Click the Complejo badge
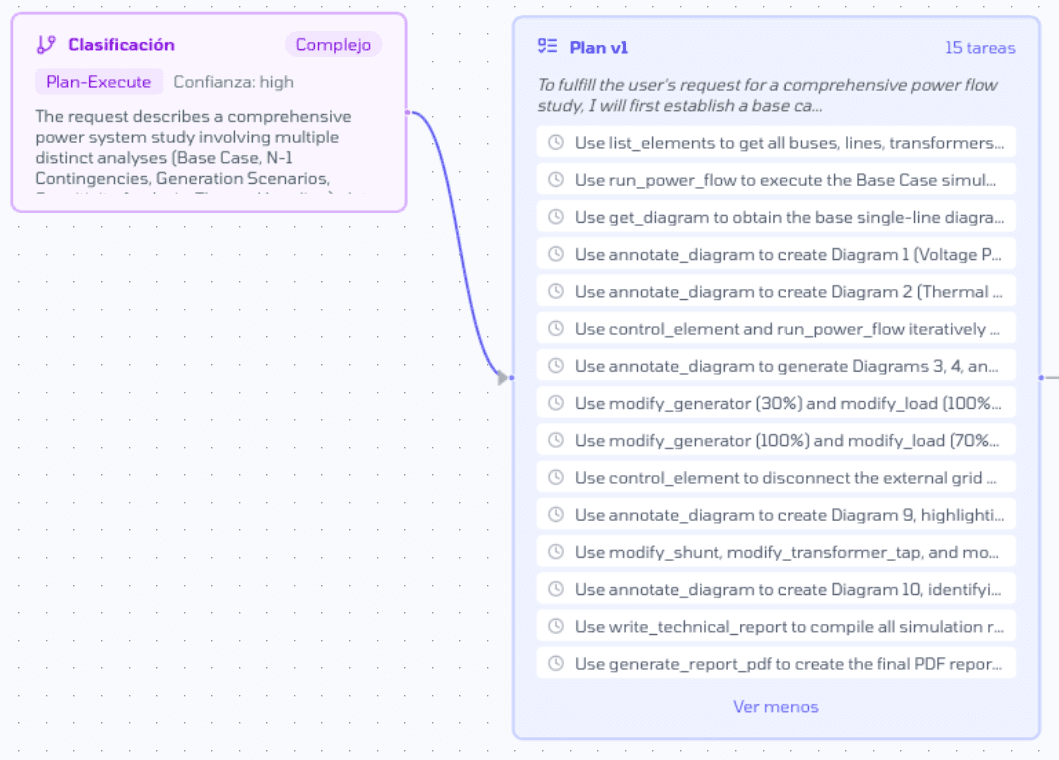 334,45
